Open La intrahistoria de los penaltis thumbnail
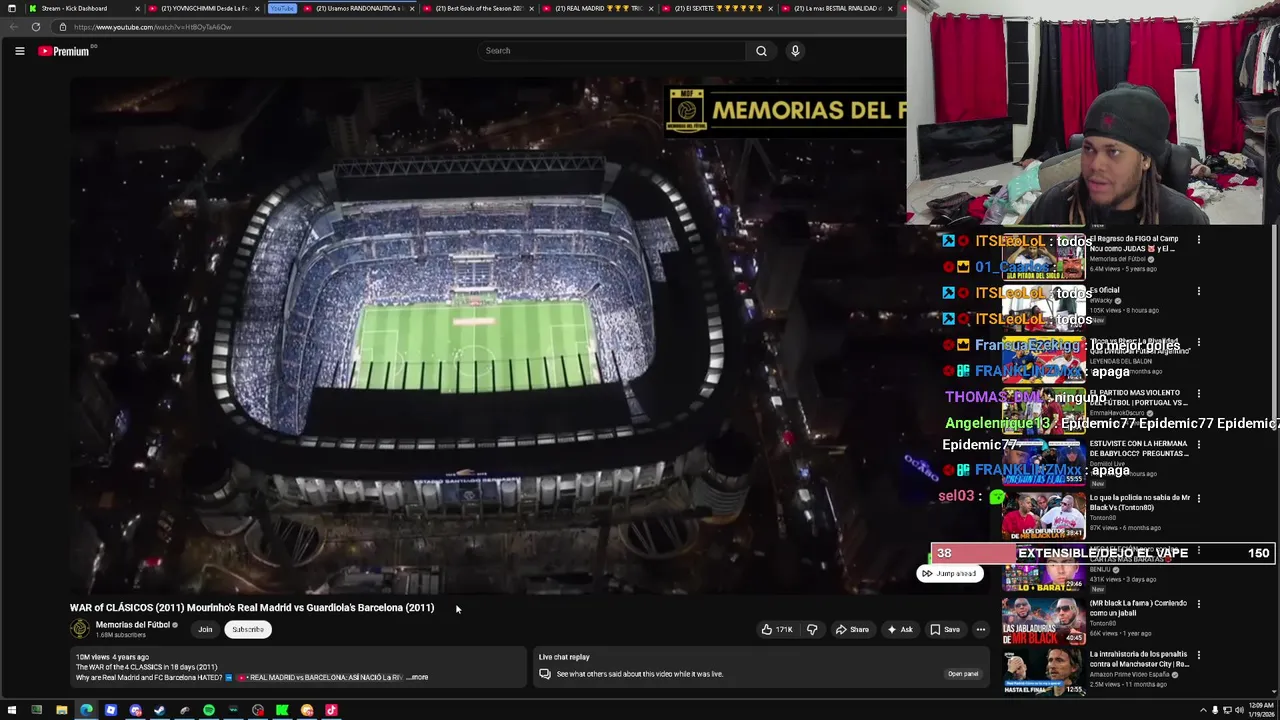The width and height of the screenshot is (1280, 720). click(1042, 672)
